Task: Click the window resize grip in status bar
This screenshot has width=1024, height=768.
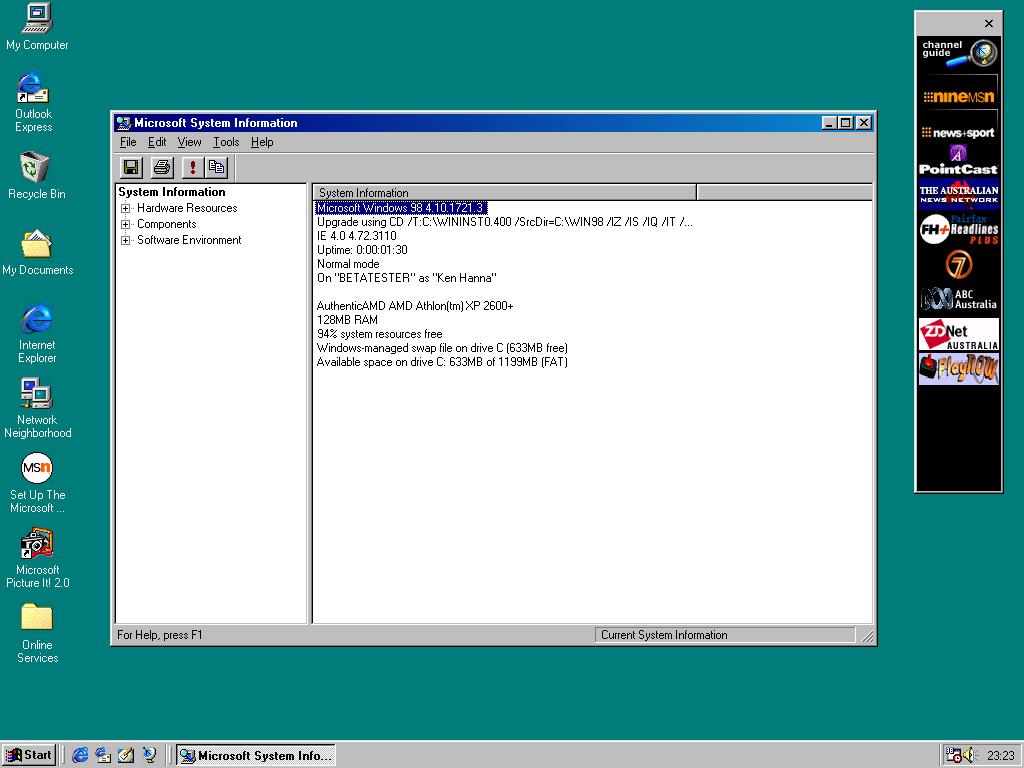Action: [867, 636]
